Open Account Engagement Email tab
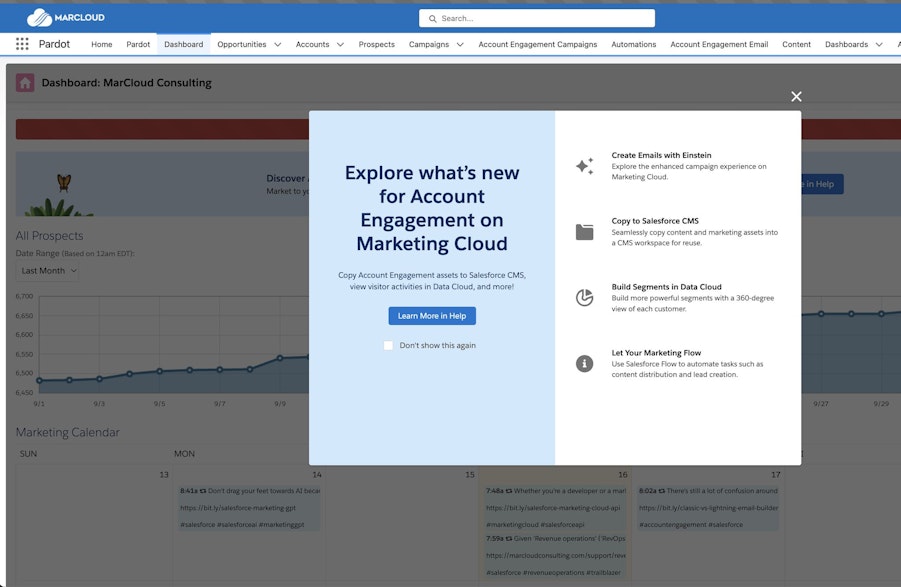This screenshot has height=587, width=901. coord(719,44)
